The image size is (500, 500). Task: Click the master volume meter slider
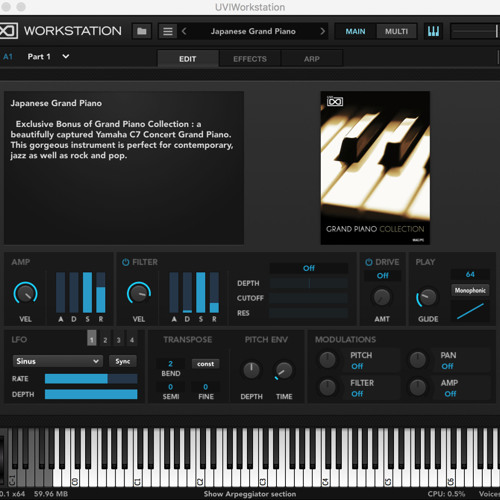click(475, 31)
